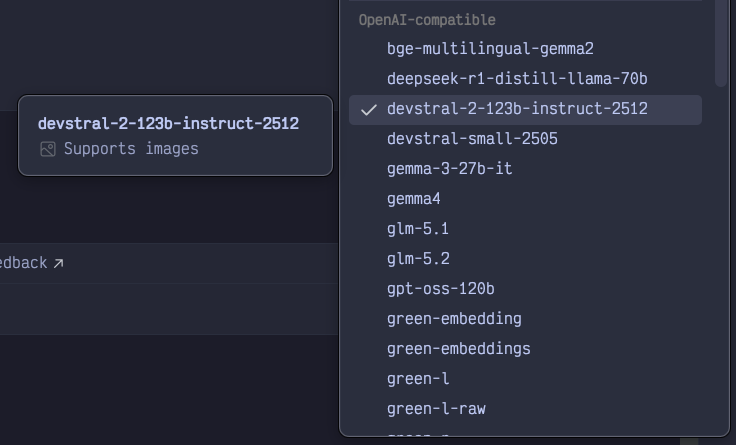Screen dimensions: 736x445
Task: Click the OpenAI-compatible section header
Action: 427,20
